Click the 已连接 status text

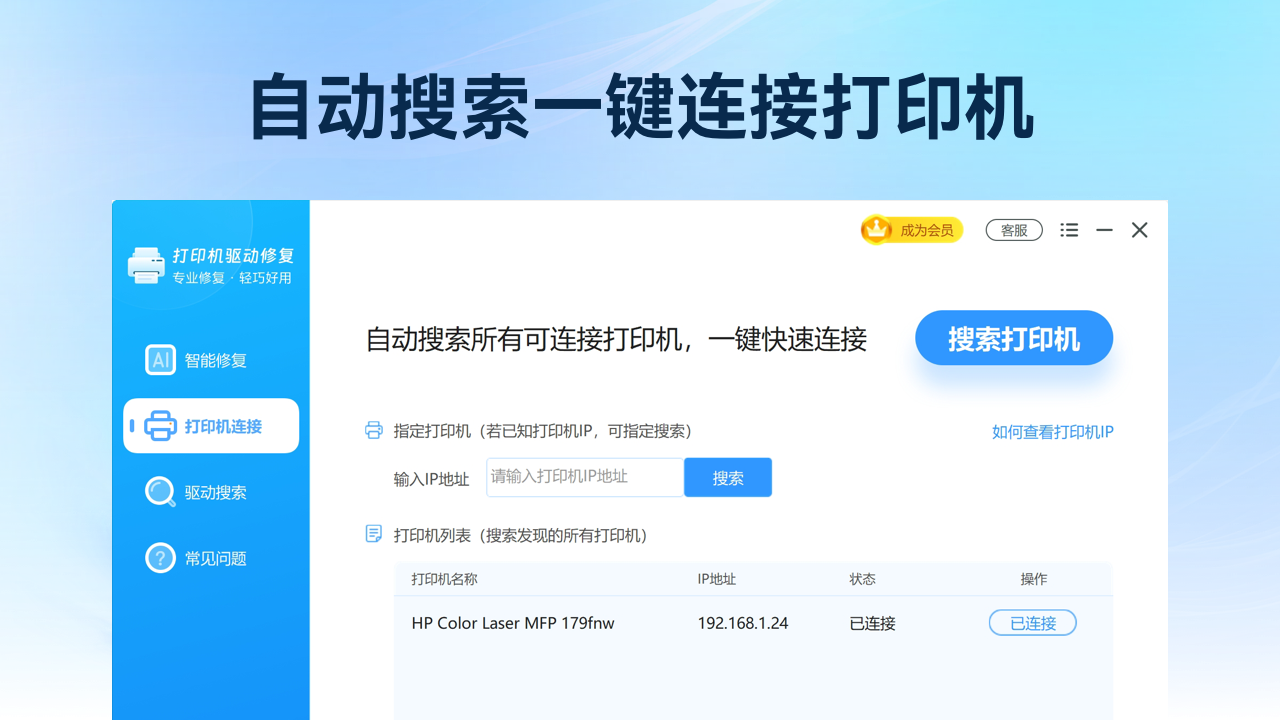pyautogui.click(x=873, y=623)
